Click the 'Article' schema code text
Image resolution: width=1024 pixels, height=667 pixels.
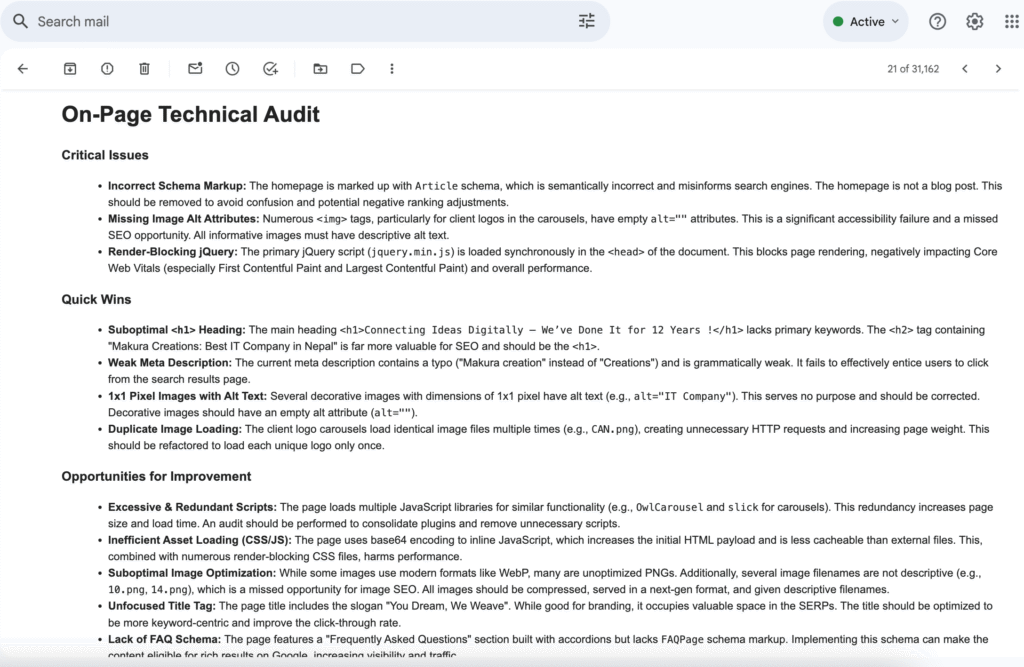coord(436,186)
